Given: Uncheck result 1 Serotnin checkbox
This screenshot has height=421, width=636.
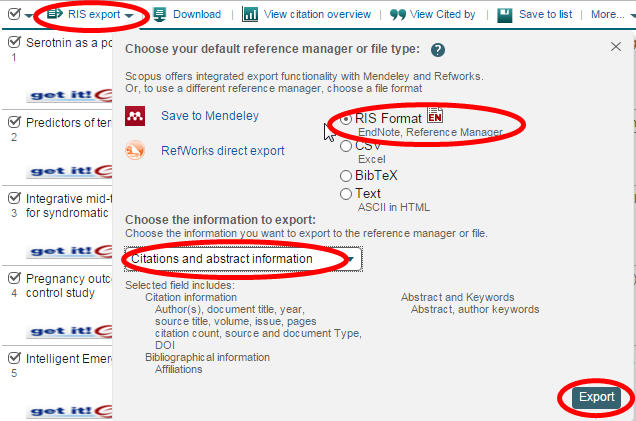Looking at the screenshot, I should tap(14, 42).
